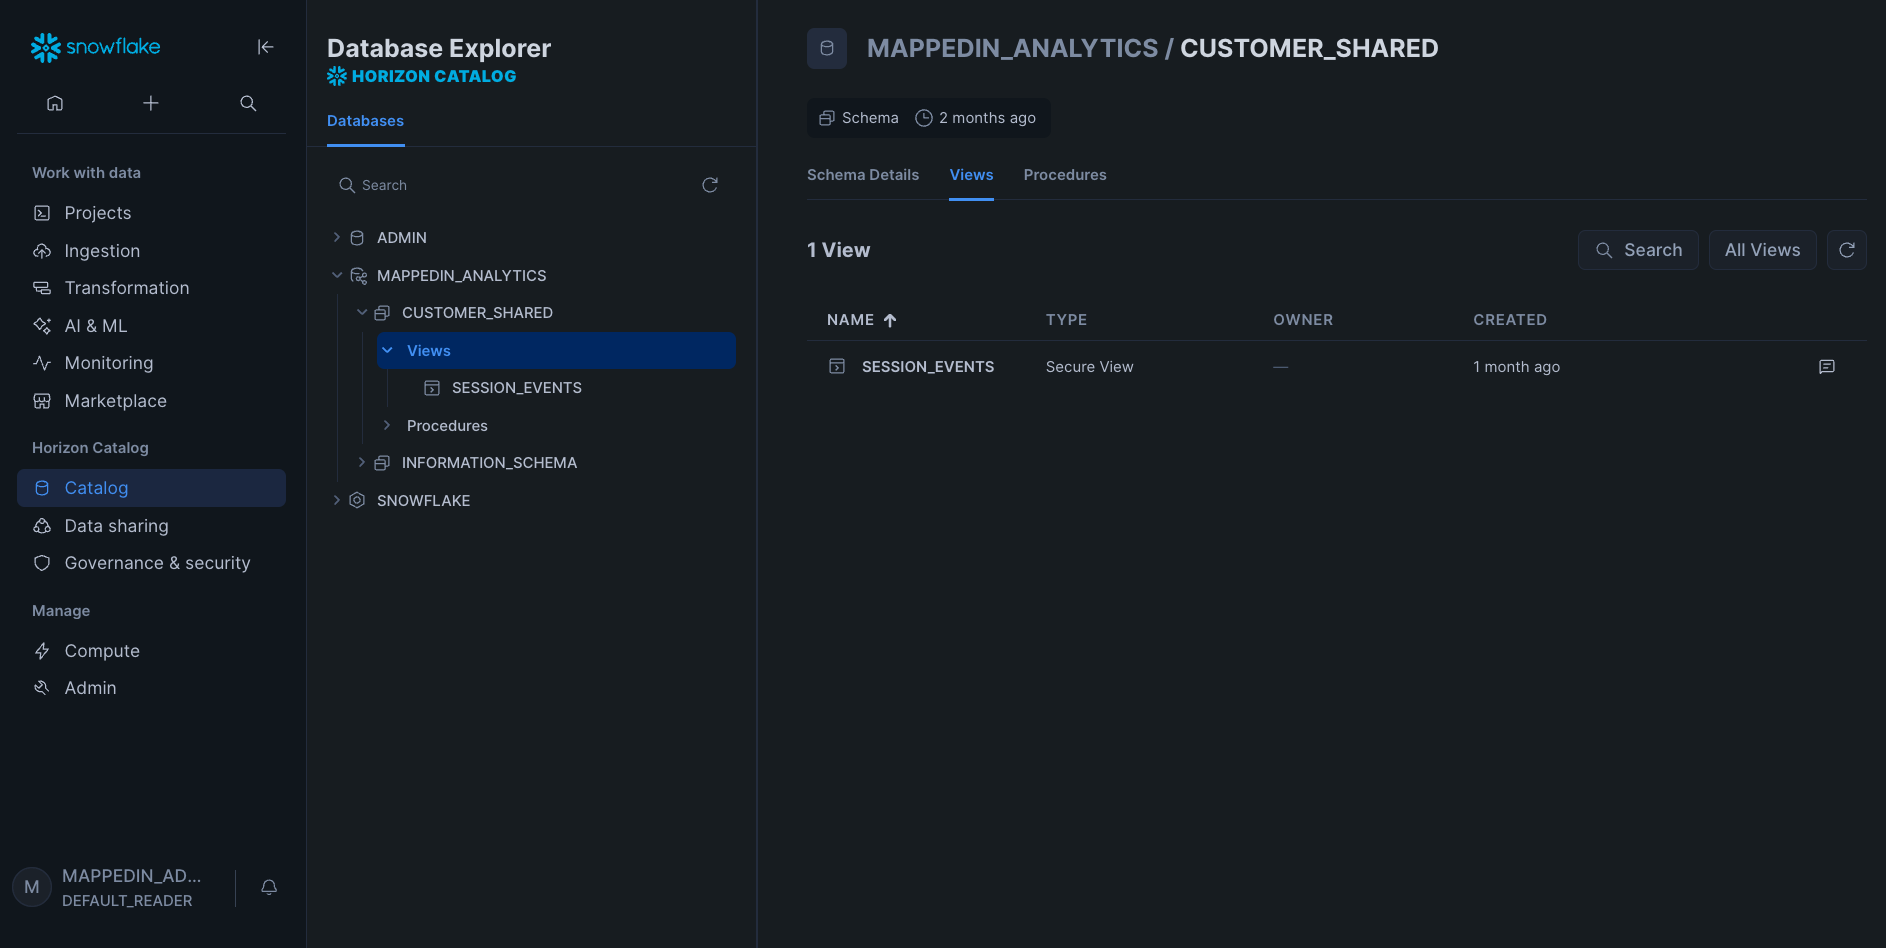
Task: Click the database icon beside breadcrumb
Action: pos(827,48)
